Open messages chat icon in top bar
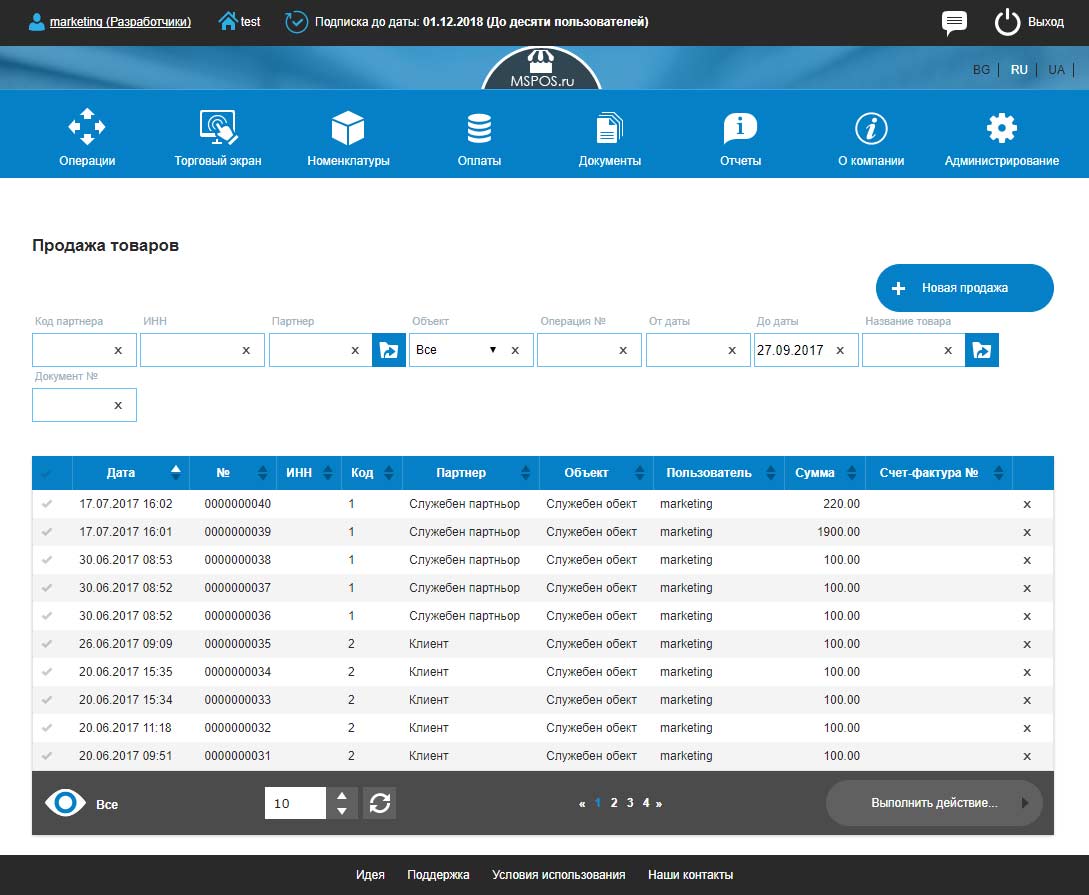This screenshot has width=1089, height=895. (x=954, y=22)
